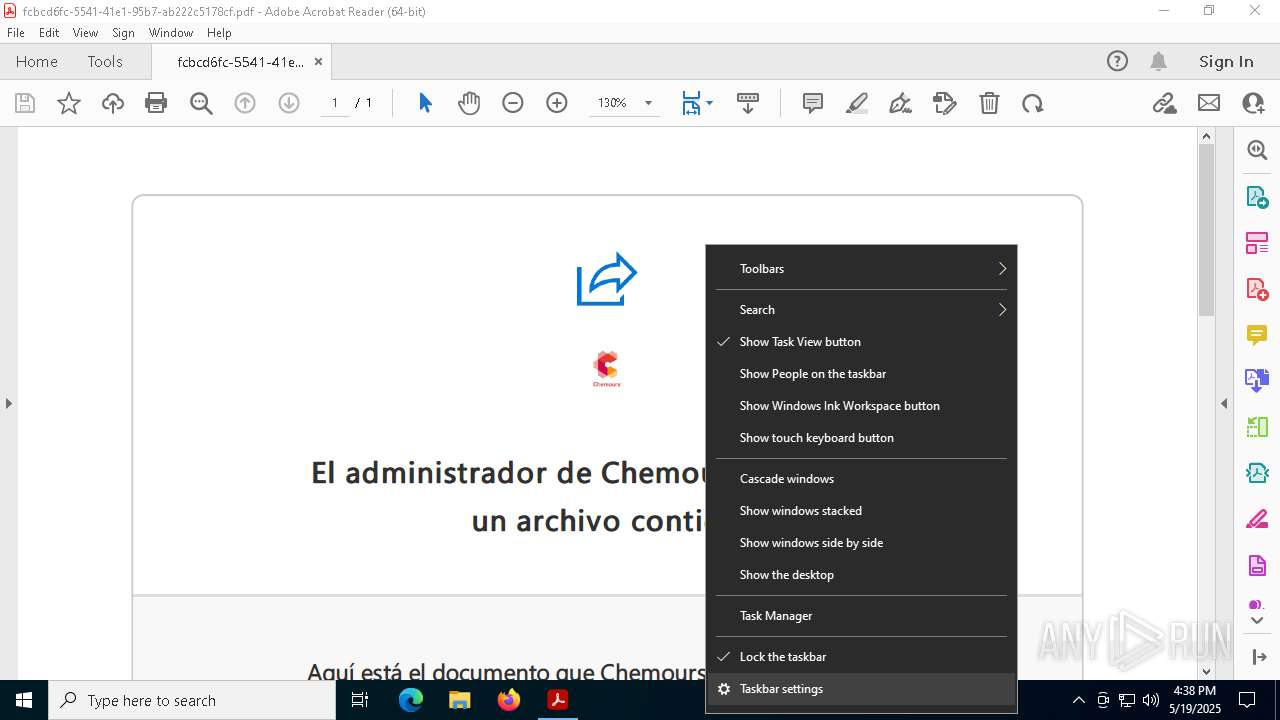This screenshot has width=1280, height=720.
Task: Expand the Toolbars submenu
Action: [x=861, y=269]
